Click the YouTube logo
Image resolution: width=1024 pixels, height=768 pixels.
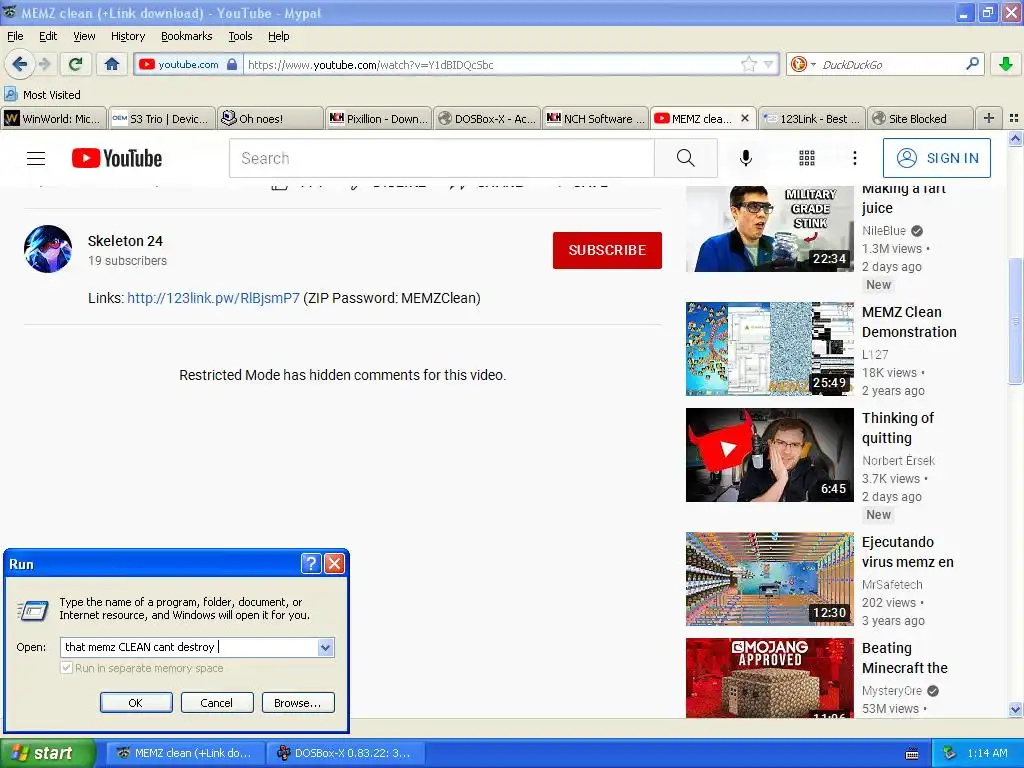pos(117,158)
